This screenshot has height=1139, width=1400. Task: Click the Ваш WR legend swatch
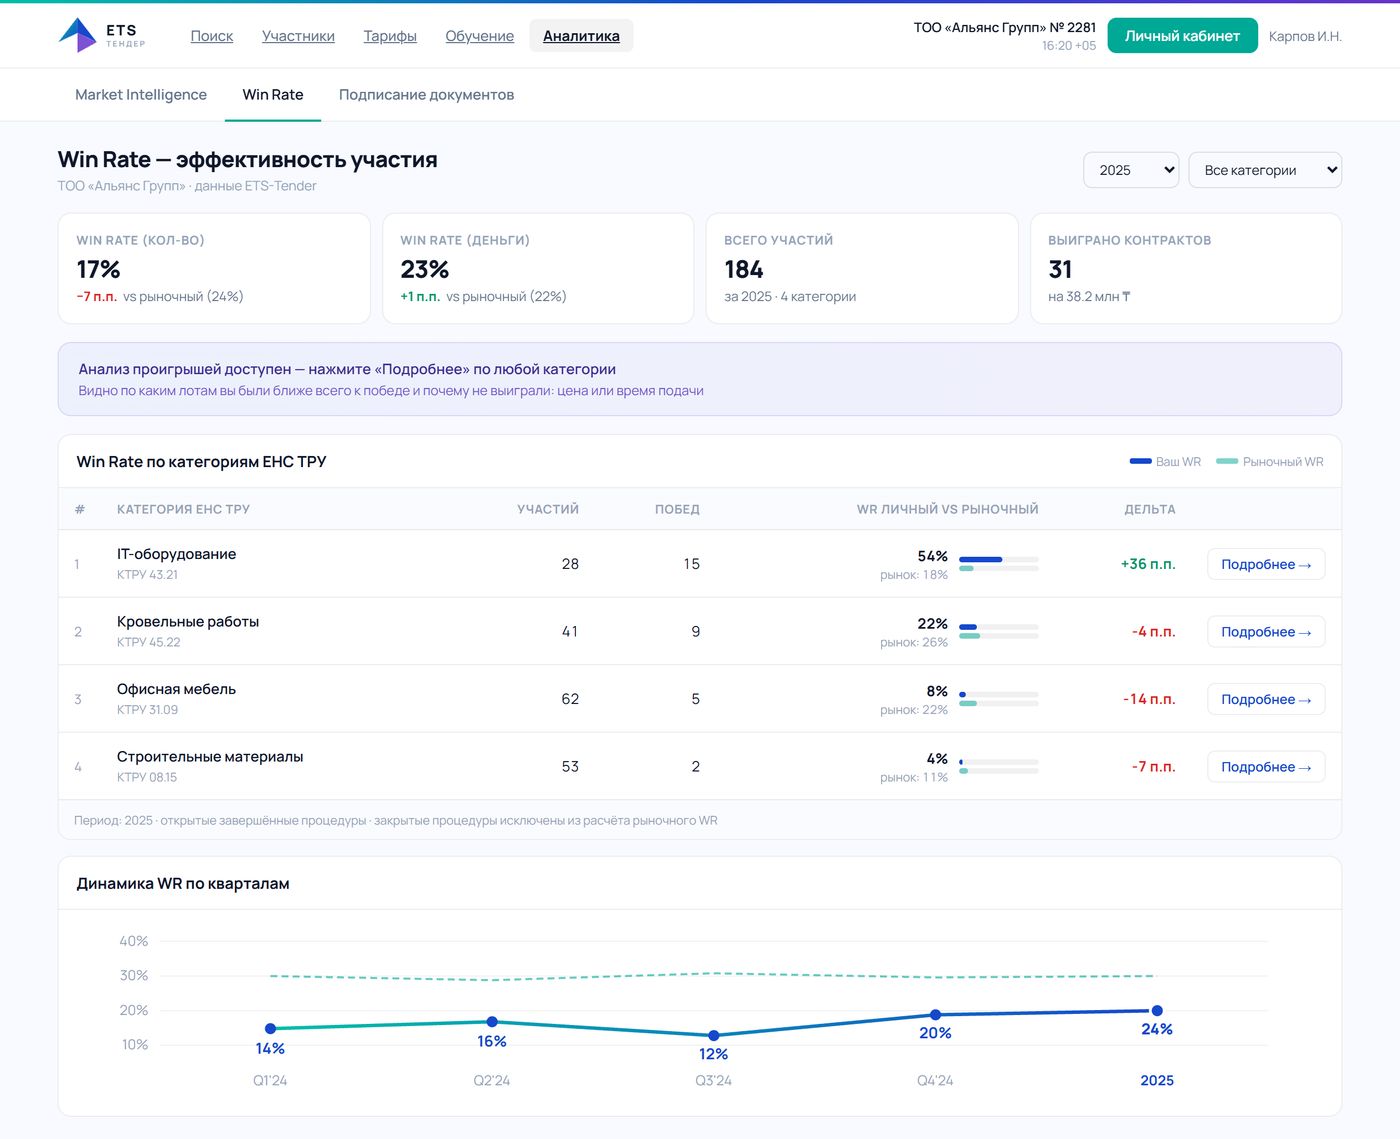[x=1140, y=461]
